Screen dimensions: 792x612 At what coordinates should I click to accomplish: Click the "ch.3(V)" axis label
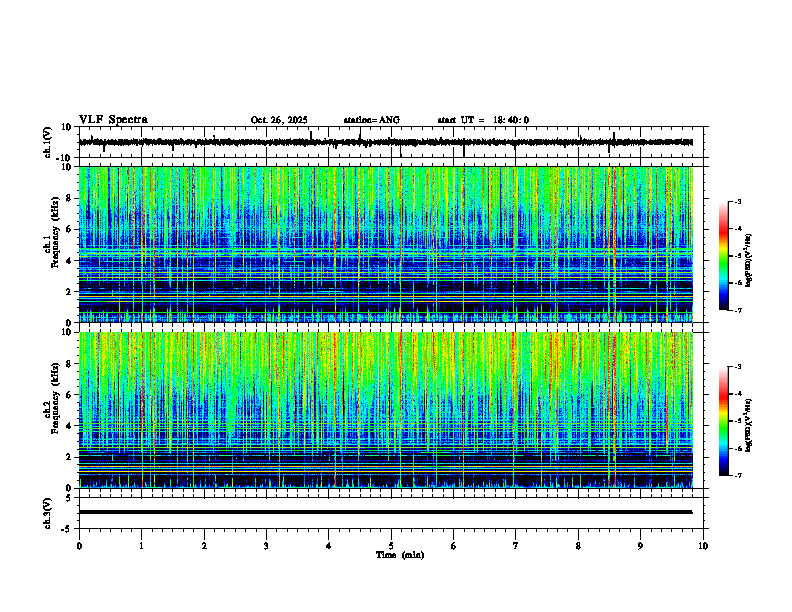click(47, 513)
